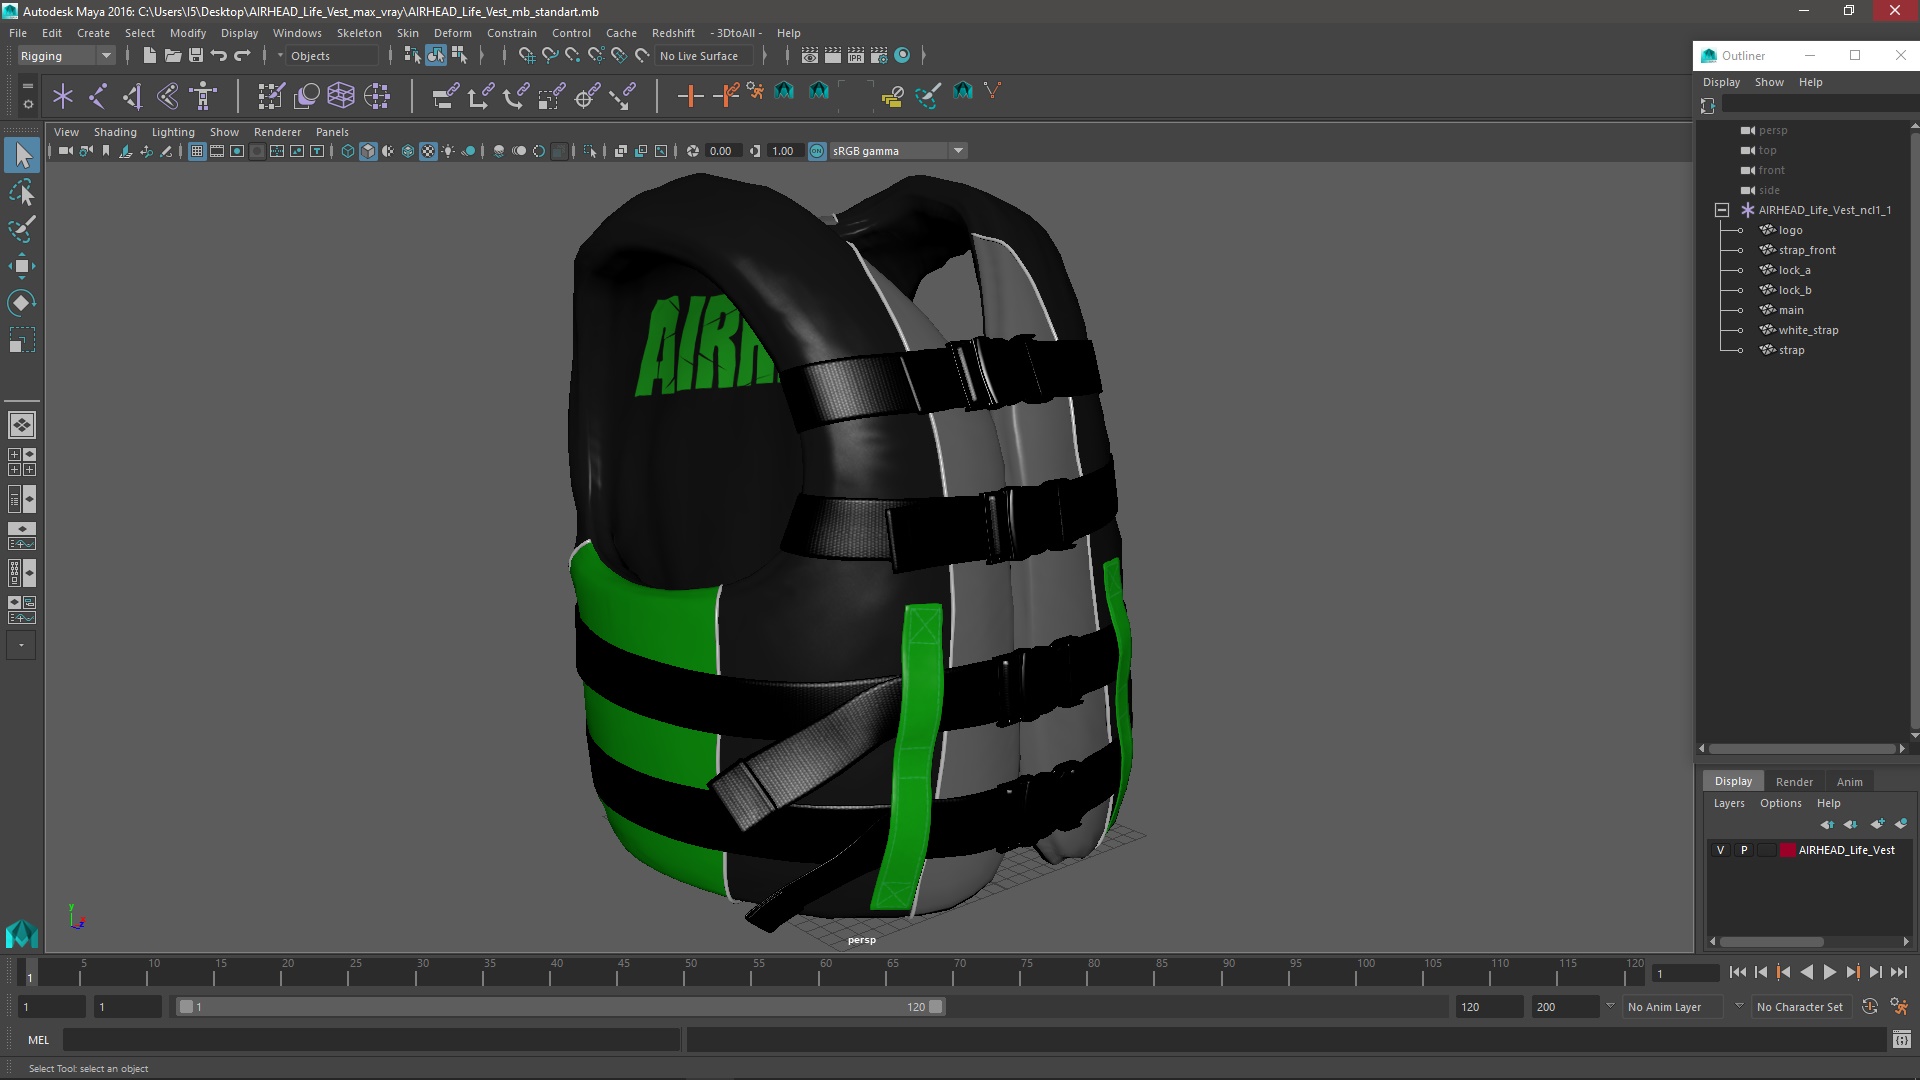The height and width of the screenshot is (1080, 1920).
Task: Open a scene file from folder
Action: tap(172, 56)
